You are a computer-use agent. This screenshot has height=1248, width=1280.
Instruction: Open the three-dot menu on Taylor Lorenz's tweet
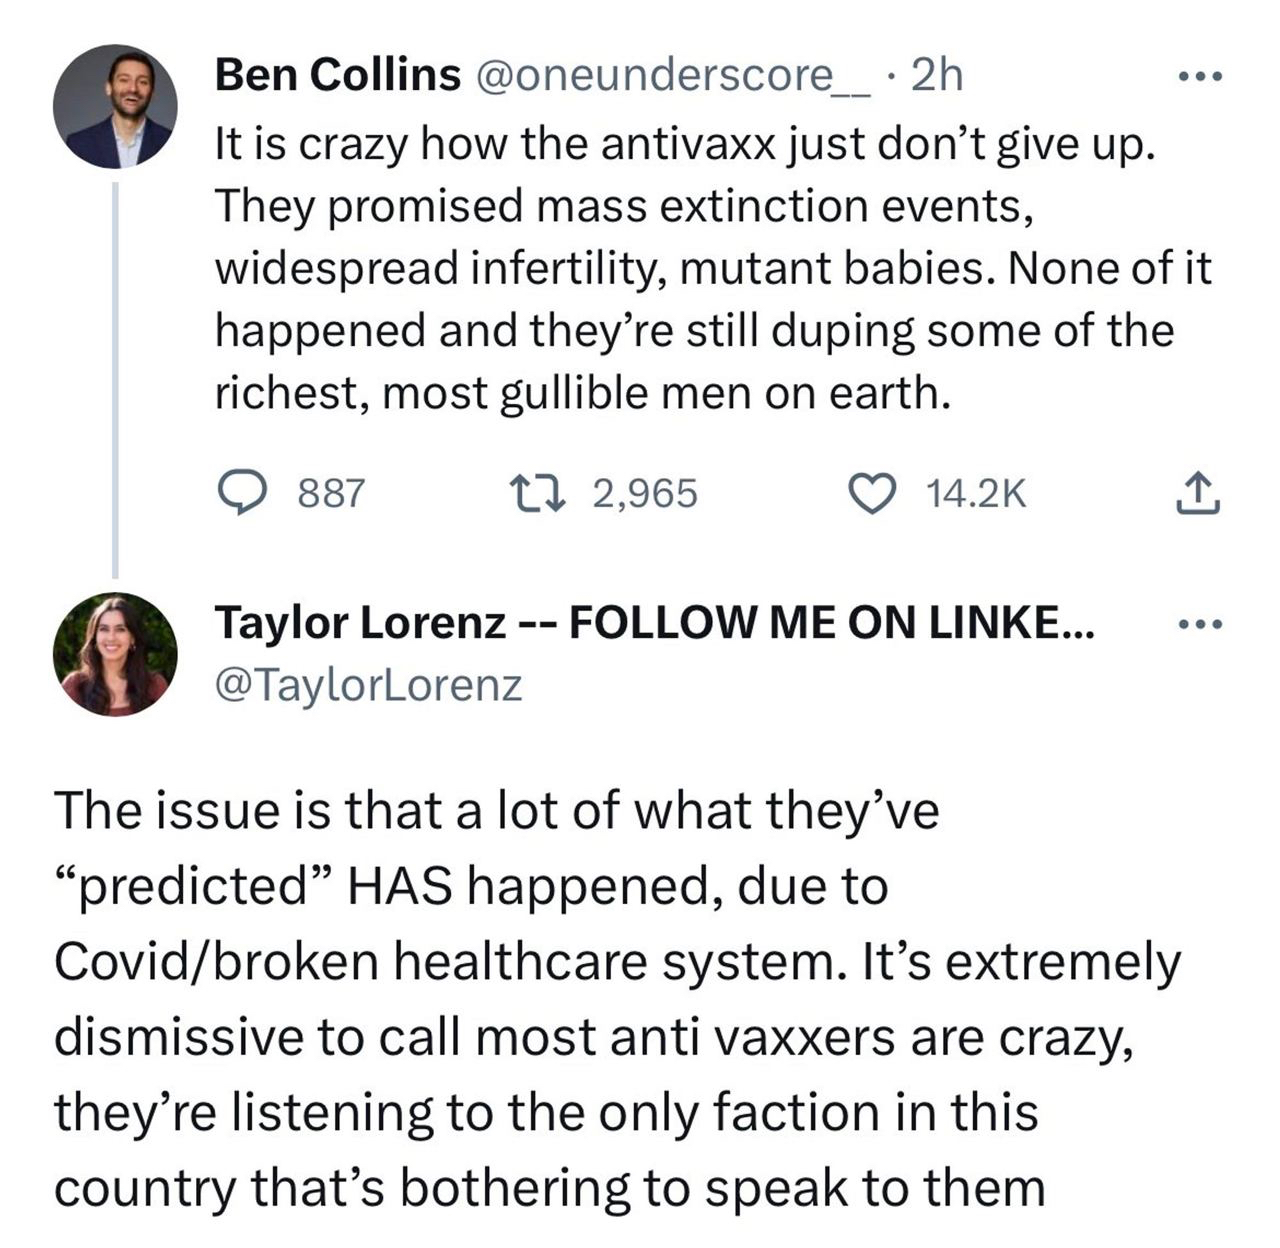[1199, 626]
